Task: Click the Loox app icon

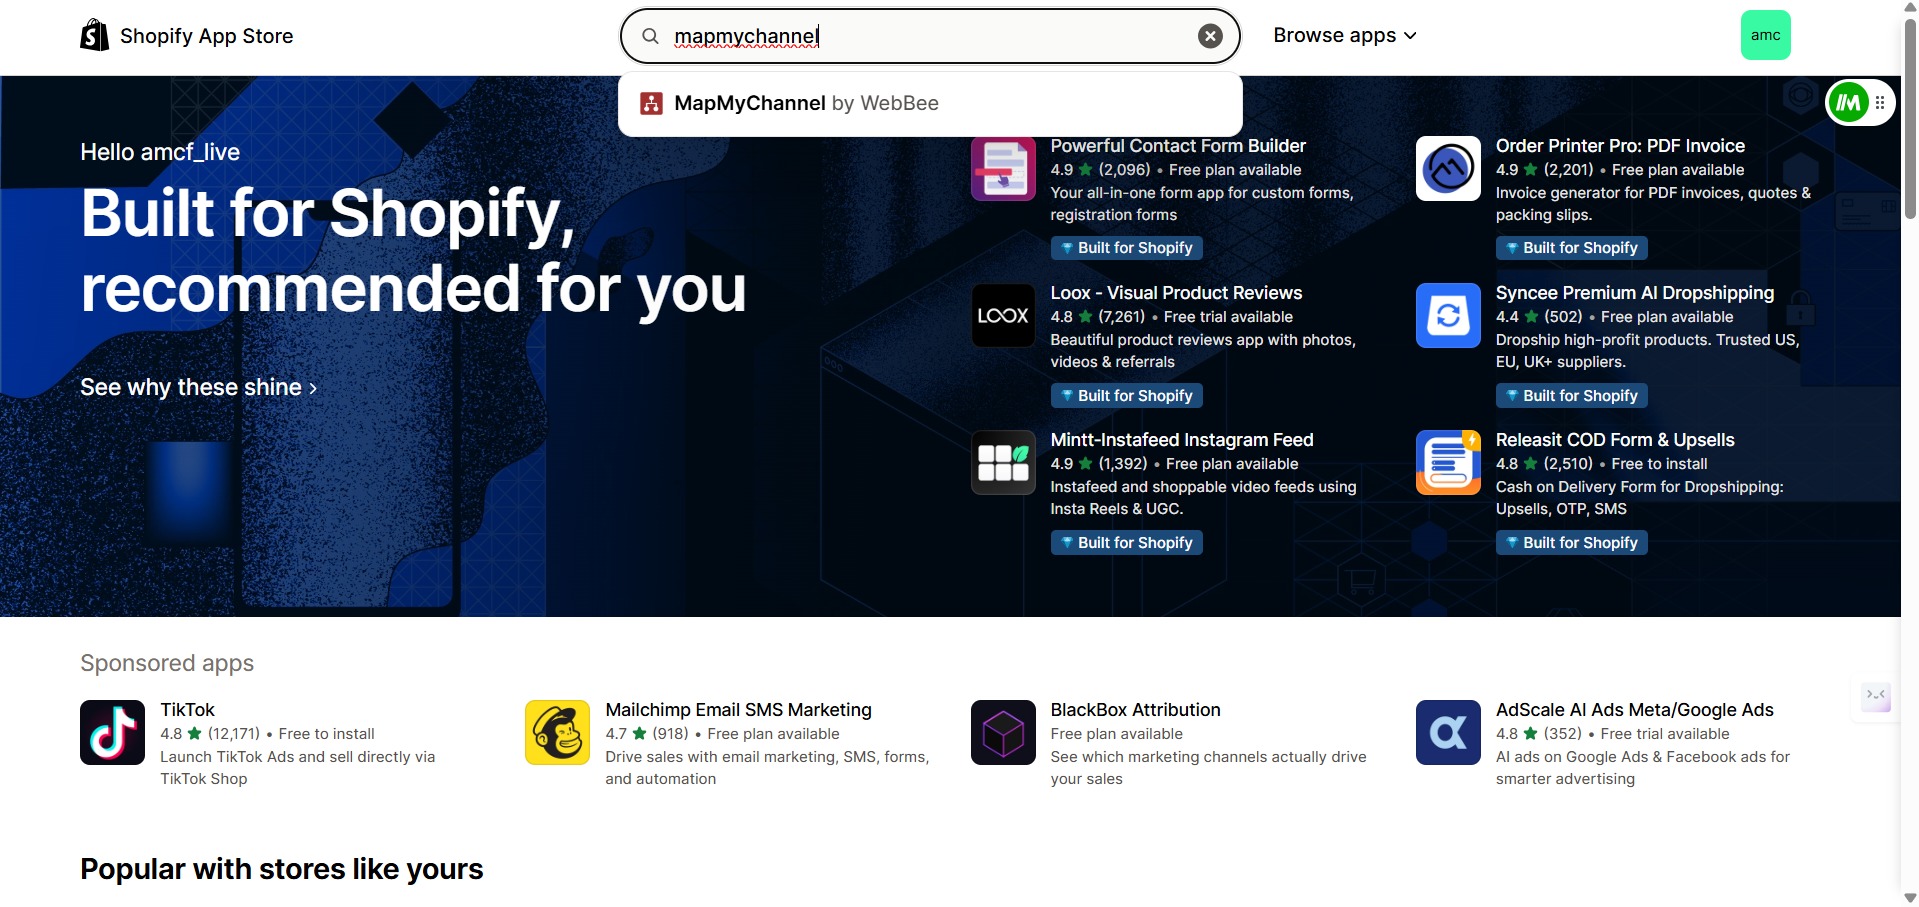Action: point(1003,316)
